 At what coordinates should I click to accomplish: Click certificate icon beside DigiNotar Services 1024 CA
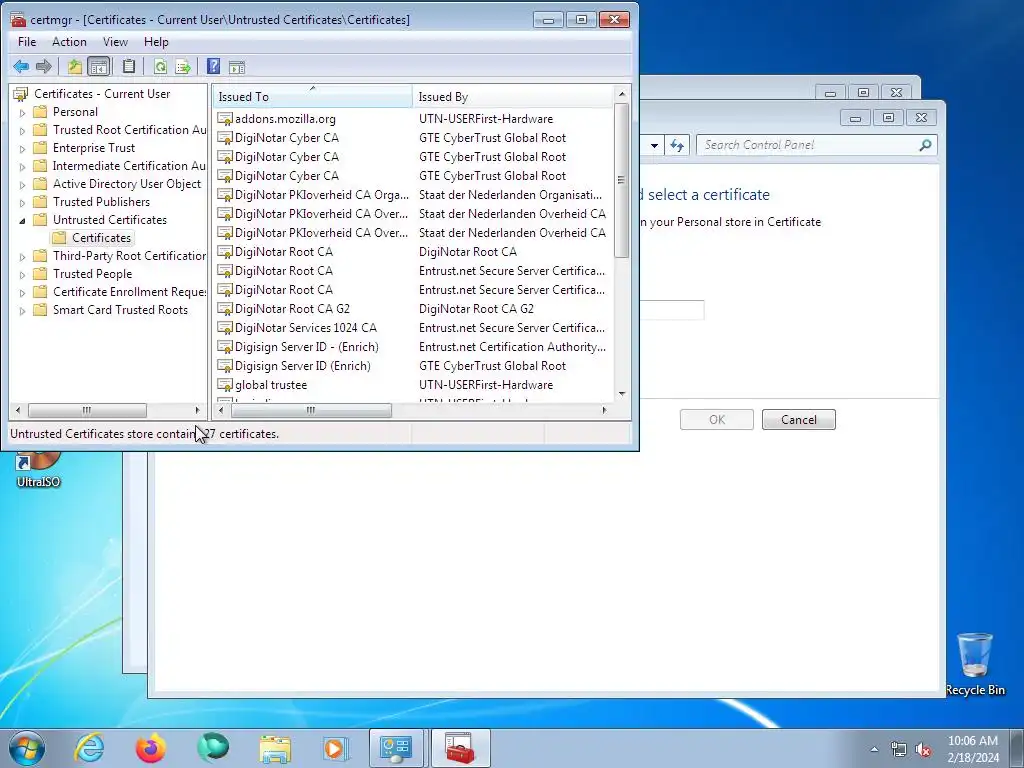(225, 328)
